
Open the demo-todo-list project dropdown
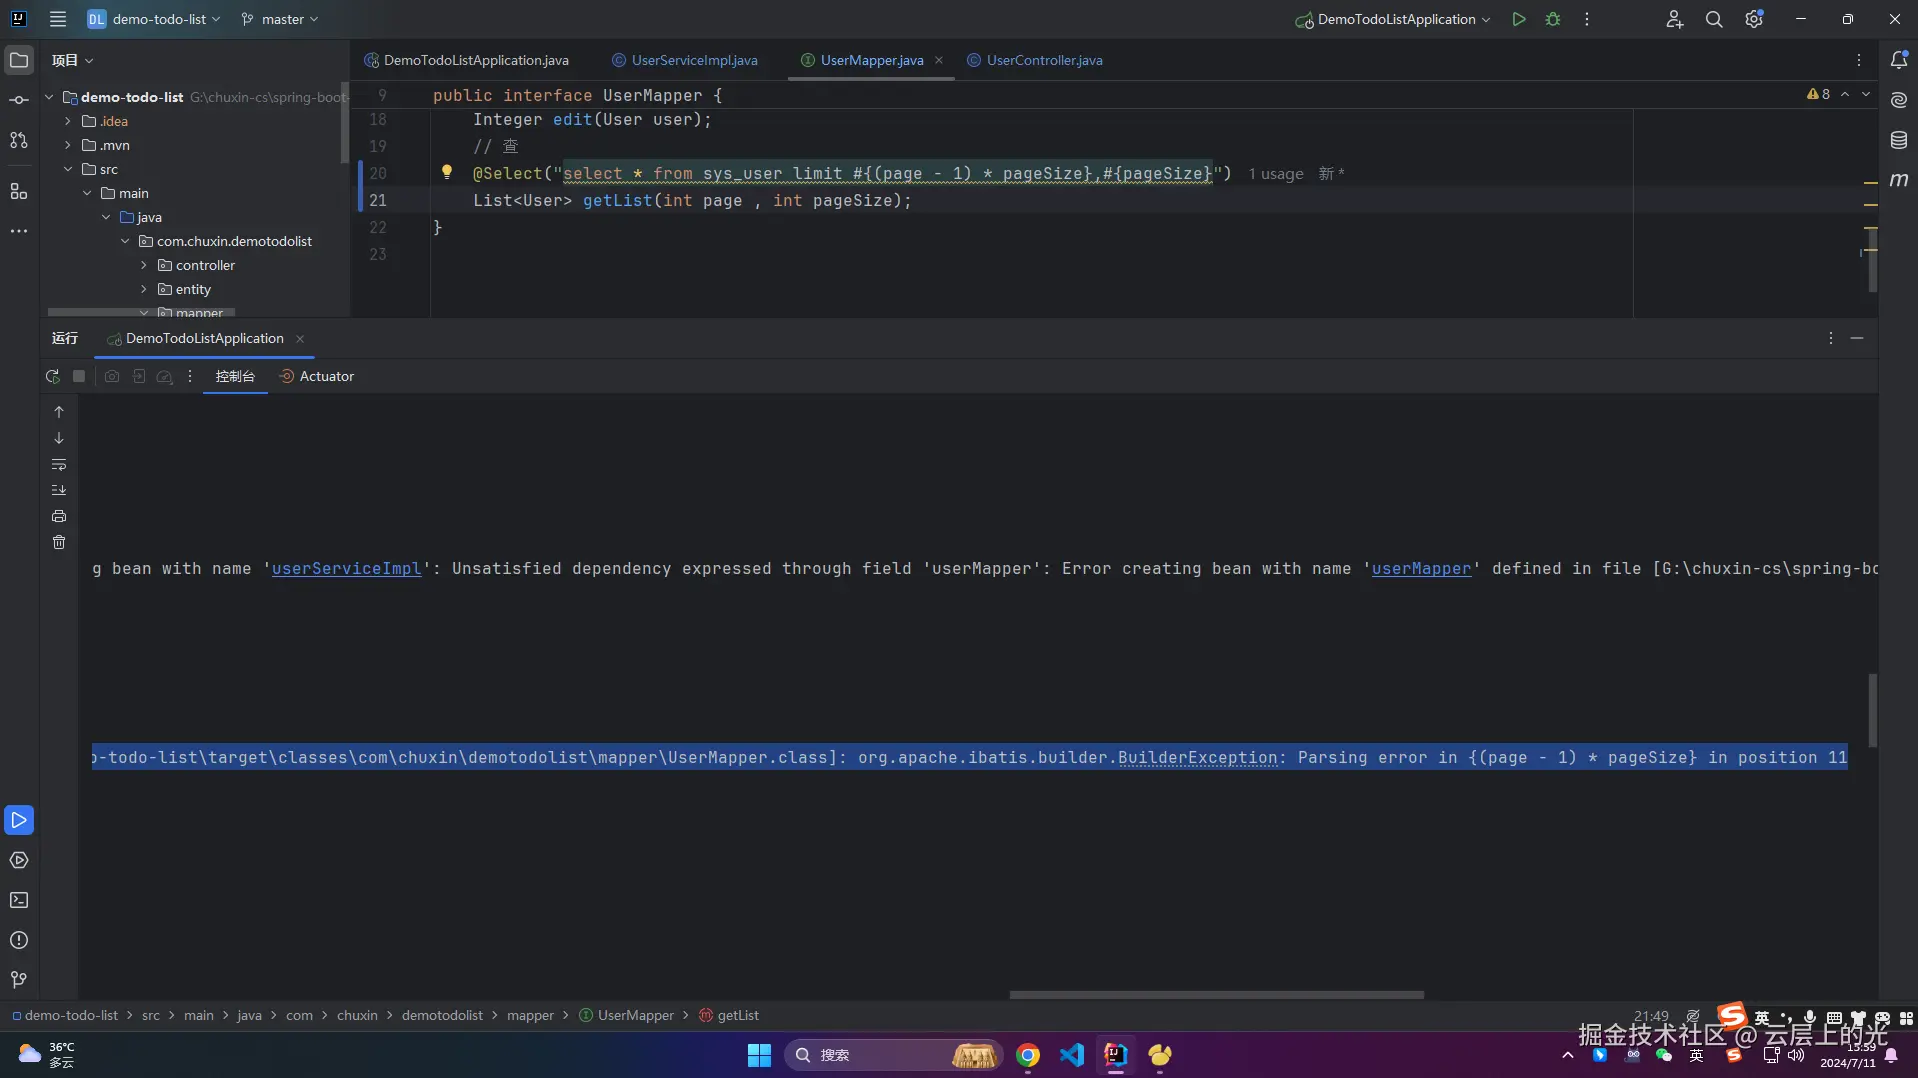(x=154, y=19)
